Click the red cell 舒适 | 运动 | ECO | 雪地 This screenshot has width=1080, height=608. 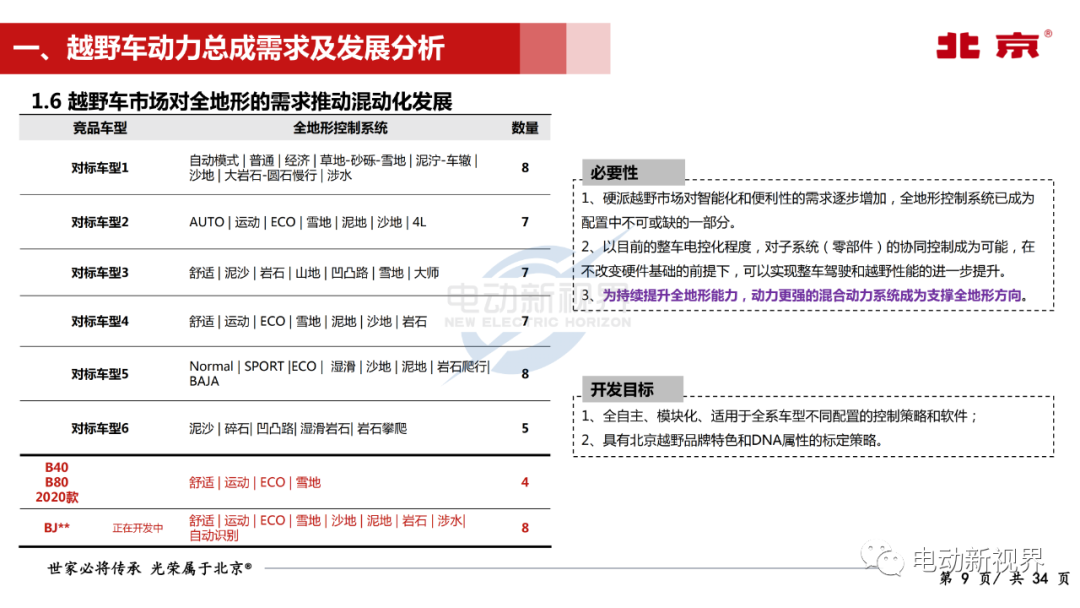click(255, 483)
